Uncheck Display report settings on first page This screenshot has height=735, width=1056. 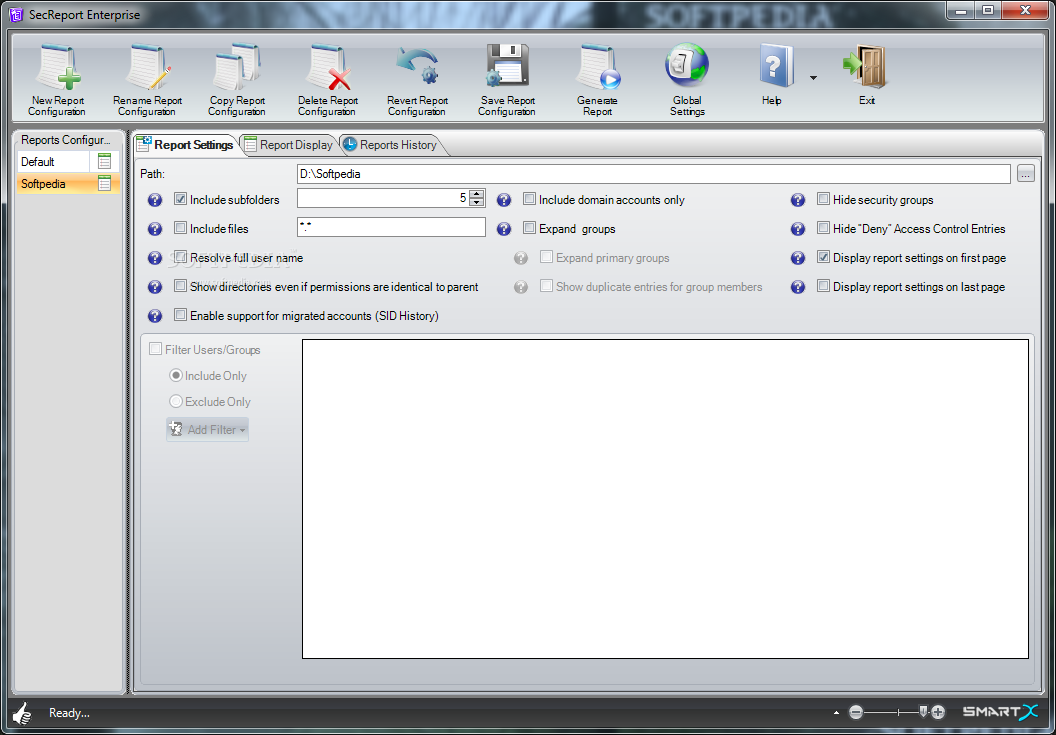click(x=823, y=257)
